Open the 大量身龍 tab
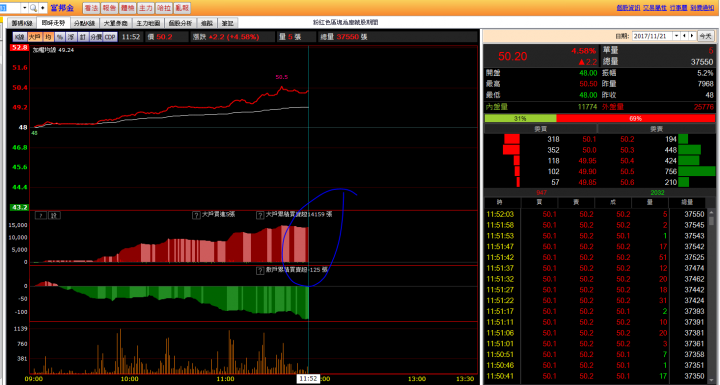The image size is (720, 385). pyautogui.click(x=115, y=23)
